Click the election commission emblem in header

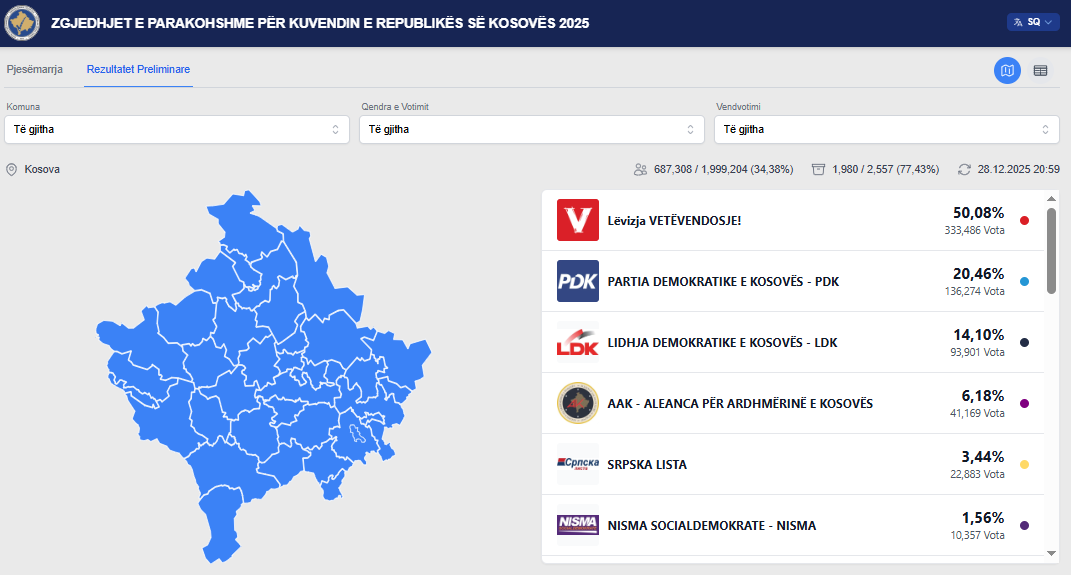pos(22,22)
